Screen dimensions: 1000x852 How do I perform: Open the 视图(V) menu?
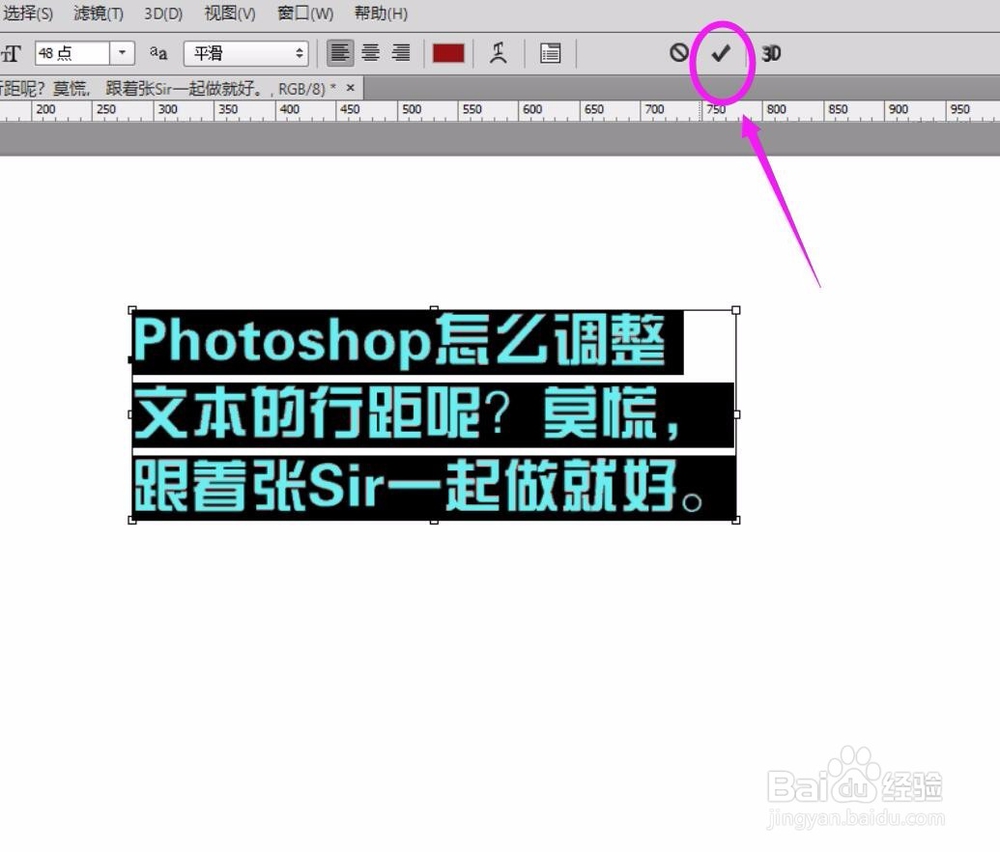[230, 13]
